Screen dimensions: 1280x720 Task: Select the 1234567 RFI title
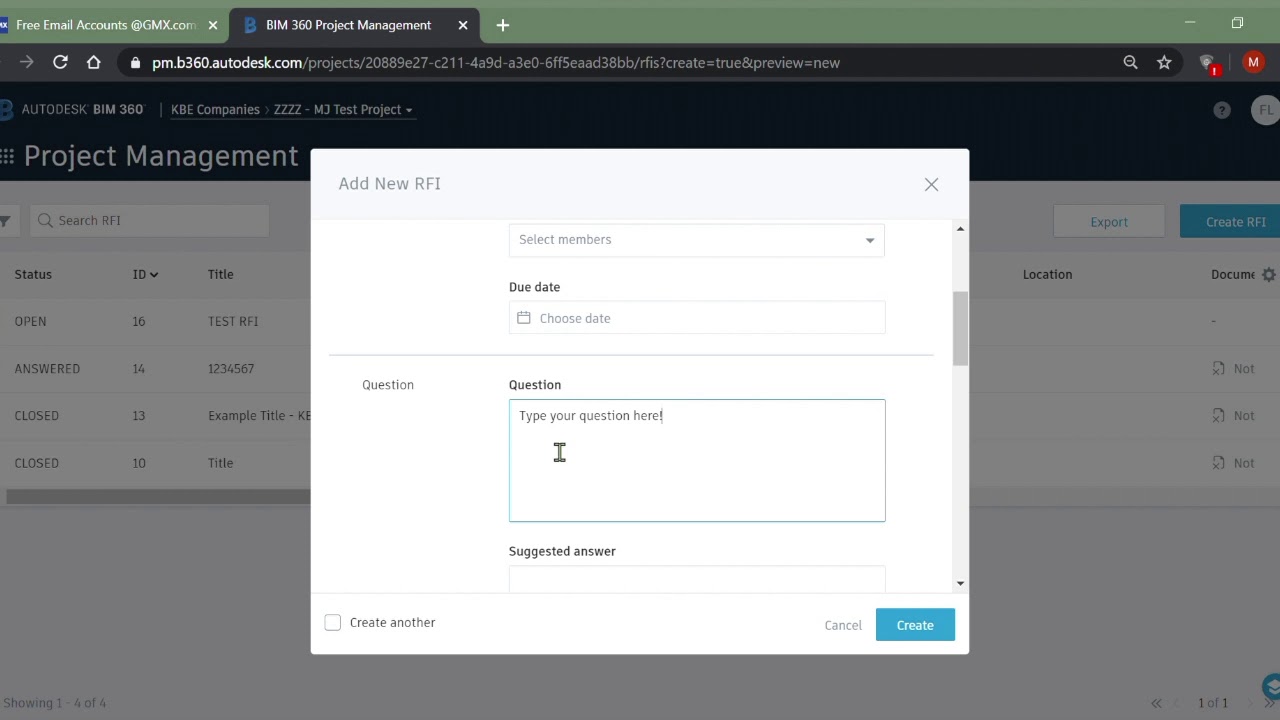point(231,368)
